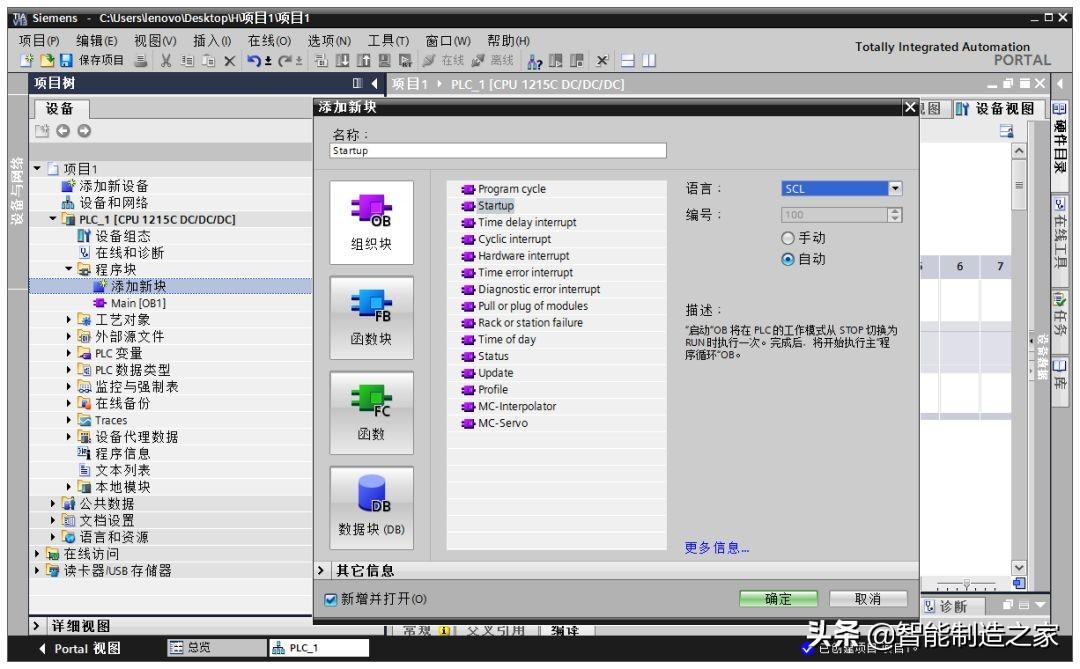Click the zoom slider in device view

[966, 584]
